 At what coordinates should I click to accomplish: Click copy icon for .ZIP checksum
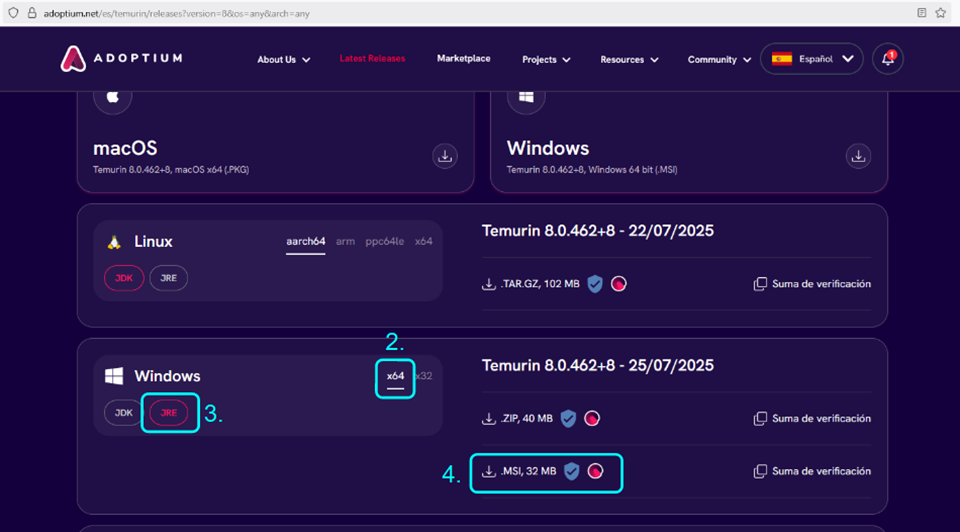click(760, 419)
